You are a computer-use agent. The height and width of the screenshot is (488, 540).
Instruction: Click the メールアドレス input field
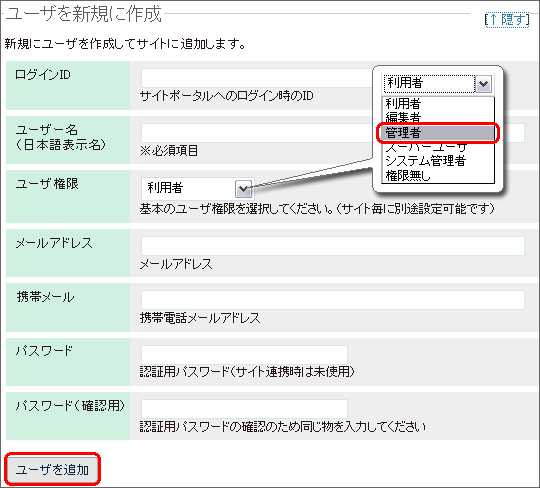(333, 246)
